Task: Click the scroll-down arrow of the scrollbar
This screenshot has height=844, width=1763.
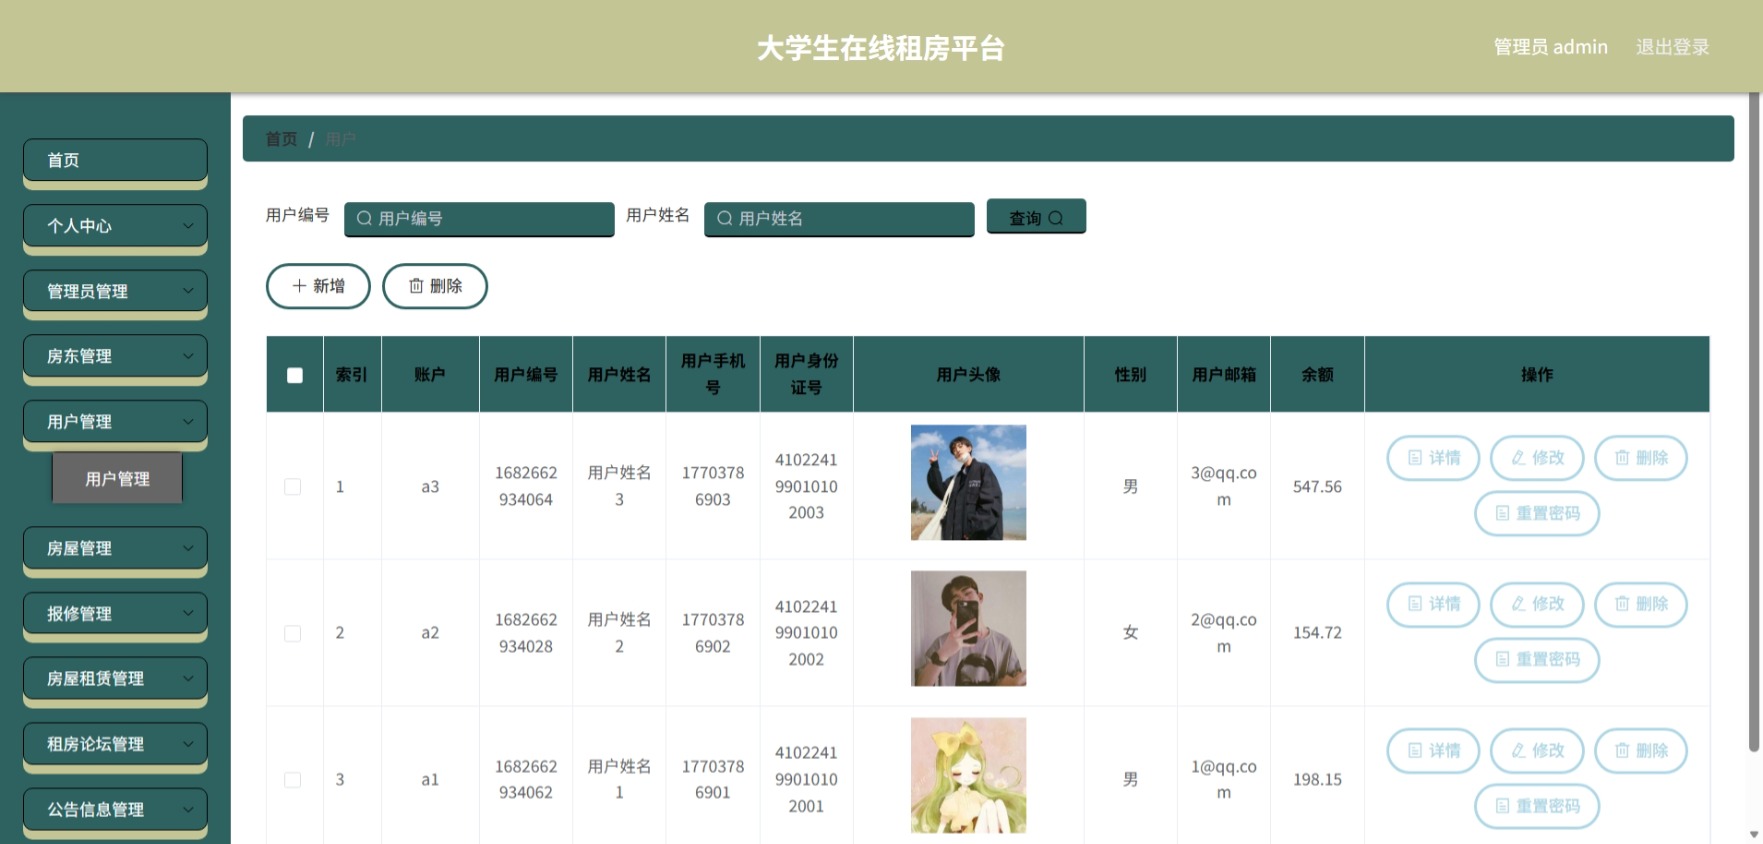Action: point(1754,835)
